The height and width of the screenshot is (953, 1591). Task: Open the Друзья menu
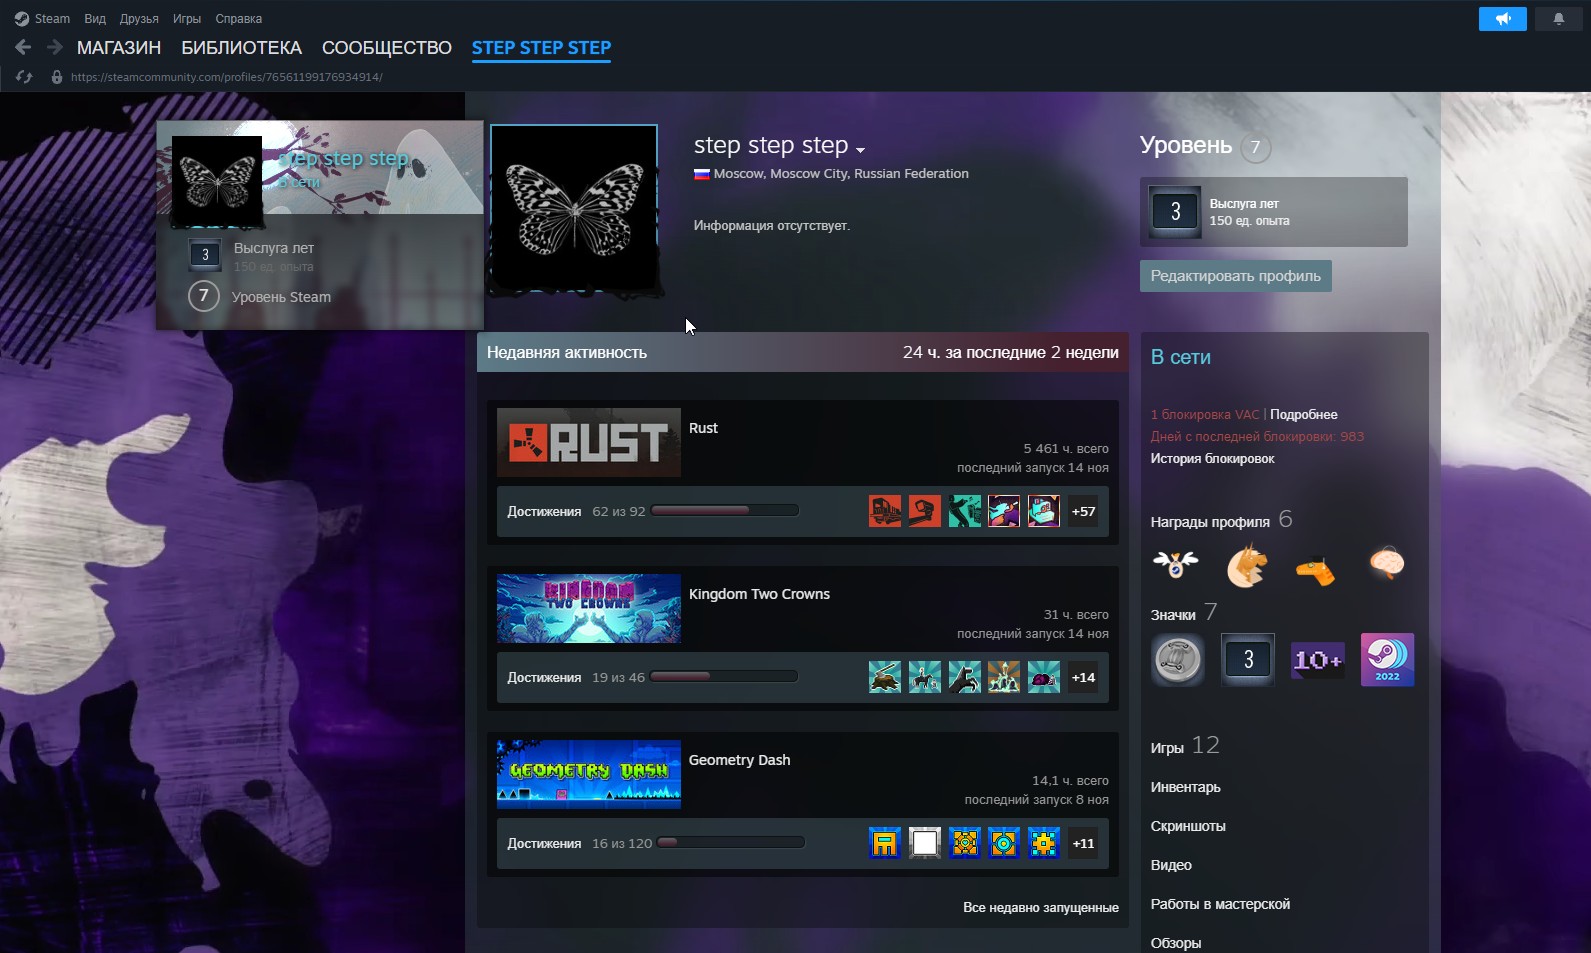139,19
